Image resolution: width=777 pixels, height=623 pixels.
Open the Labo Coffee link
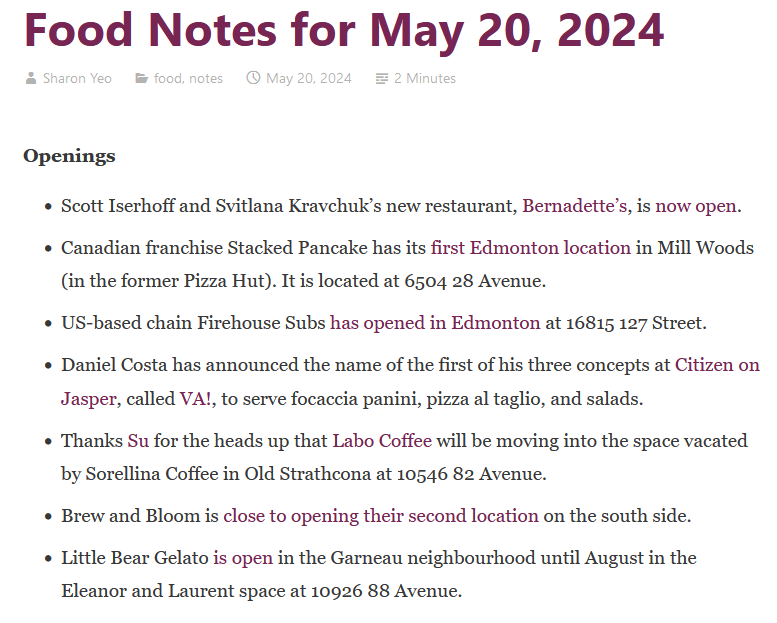click(x=382, y=440)
